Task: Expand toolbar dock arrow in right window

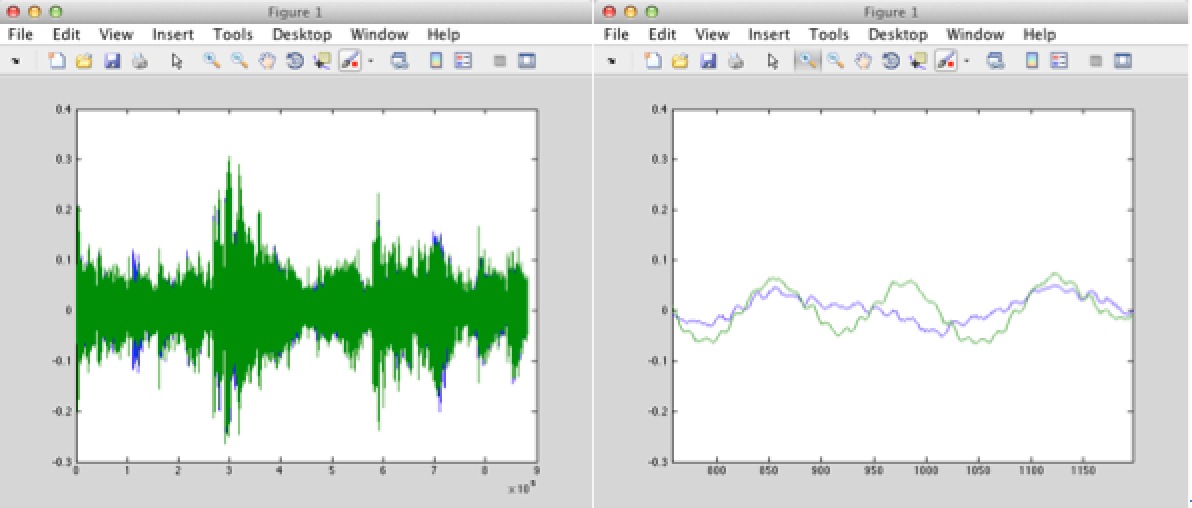Action: click(x=612, y=62)
